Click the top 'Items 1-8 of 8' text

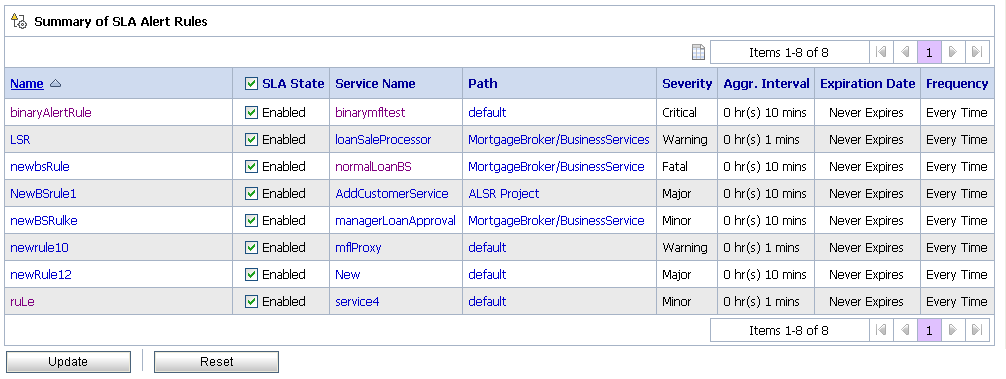click(789, 52)
